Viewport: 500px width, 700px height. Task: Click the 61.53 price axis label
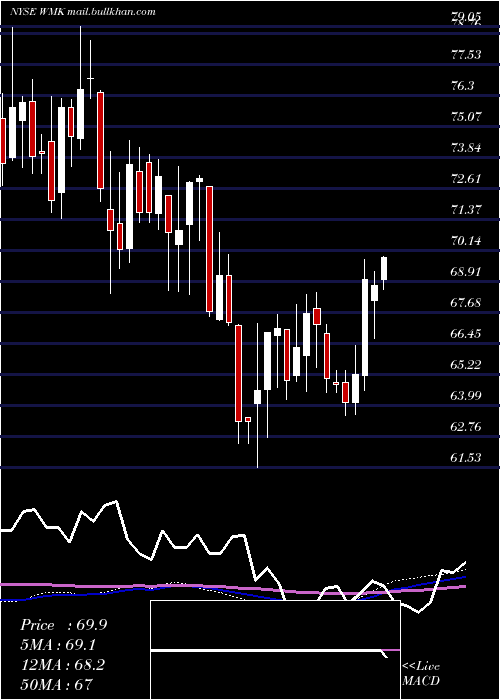click(466, 458)
